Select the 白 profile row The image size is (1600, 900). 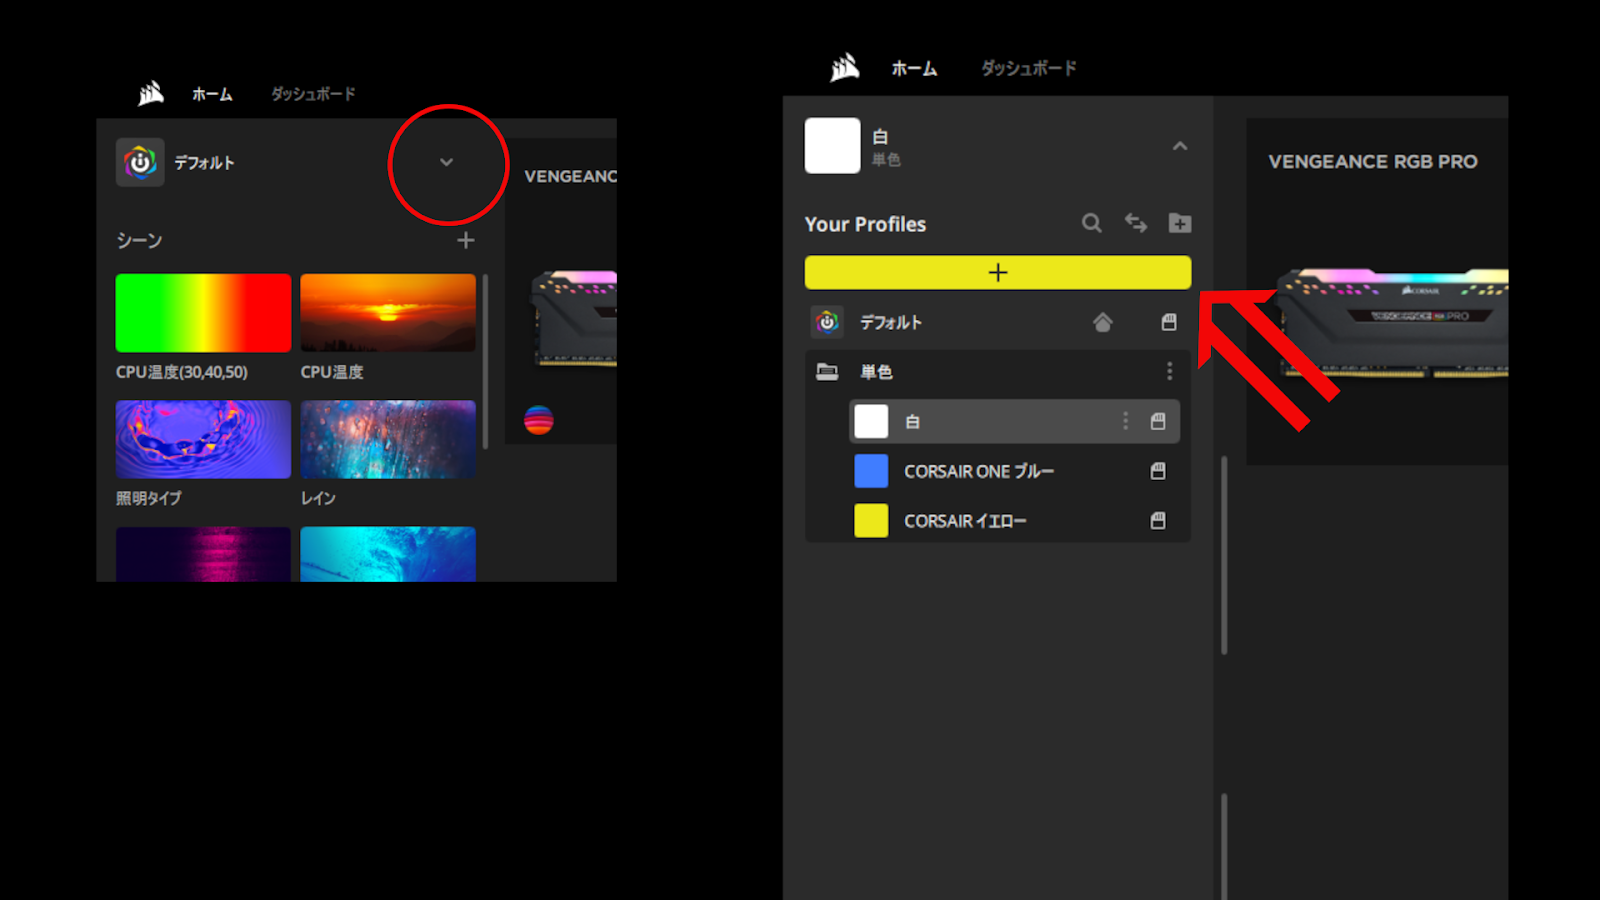(x=1014, y=421)
